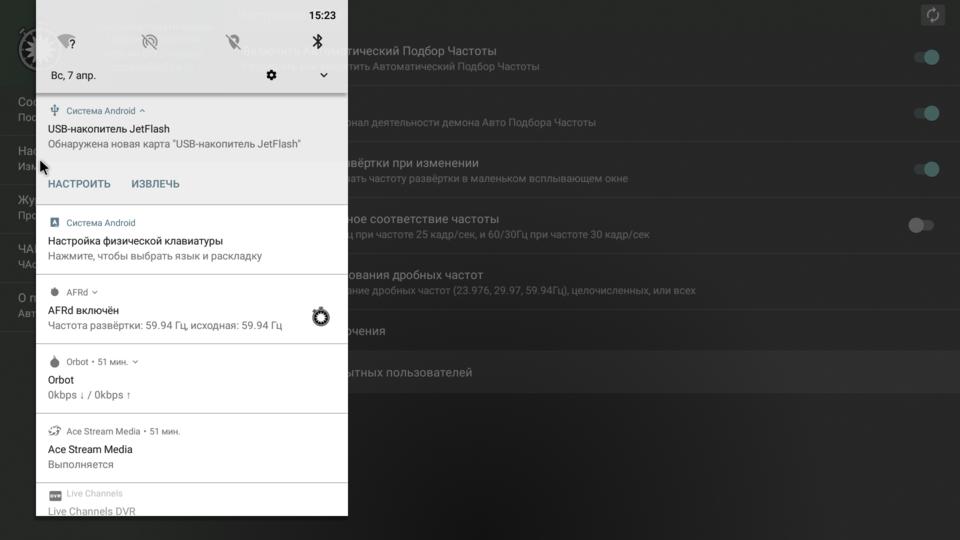
Task: Expand the AFRd notification chevron
Action: pyautogui.click(x=95, y=292)
